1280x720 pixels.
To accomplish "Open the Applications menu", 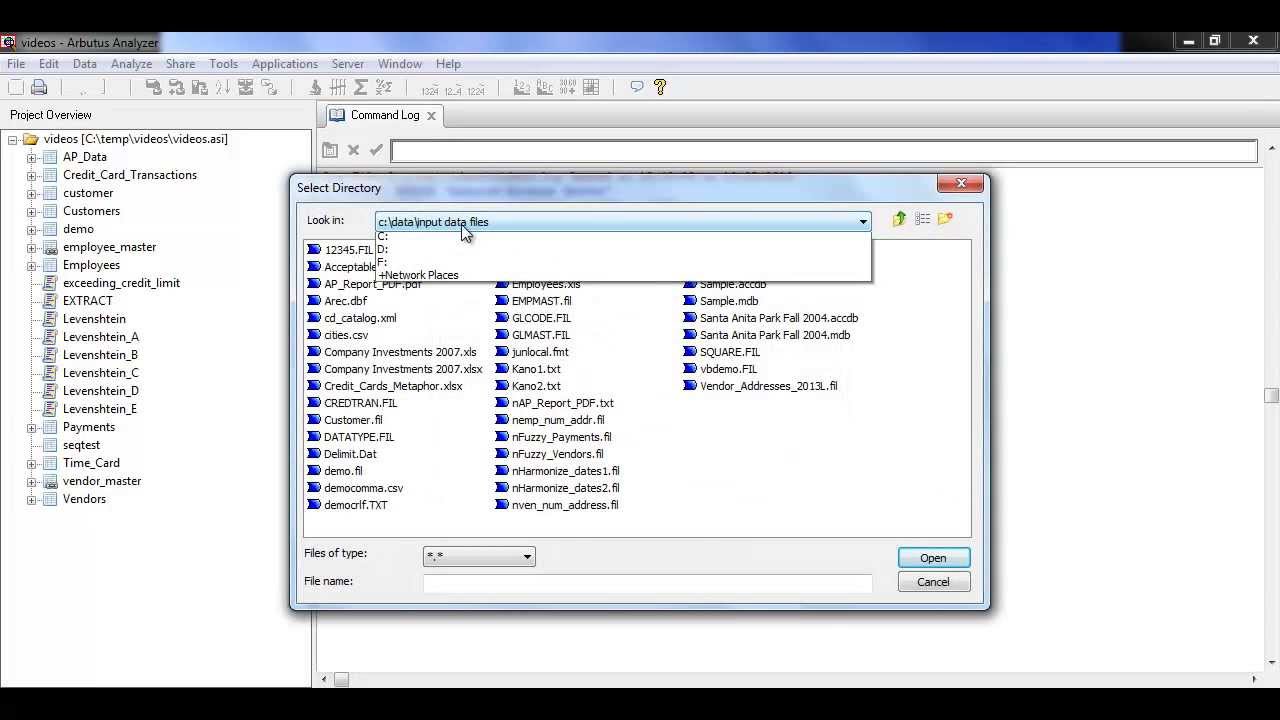I will coord(284,64).
